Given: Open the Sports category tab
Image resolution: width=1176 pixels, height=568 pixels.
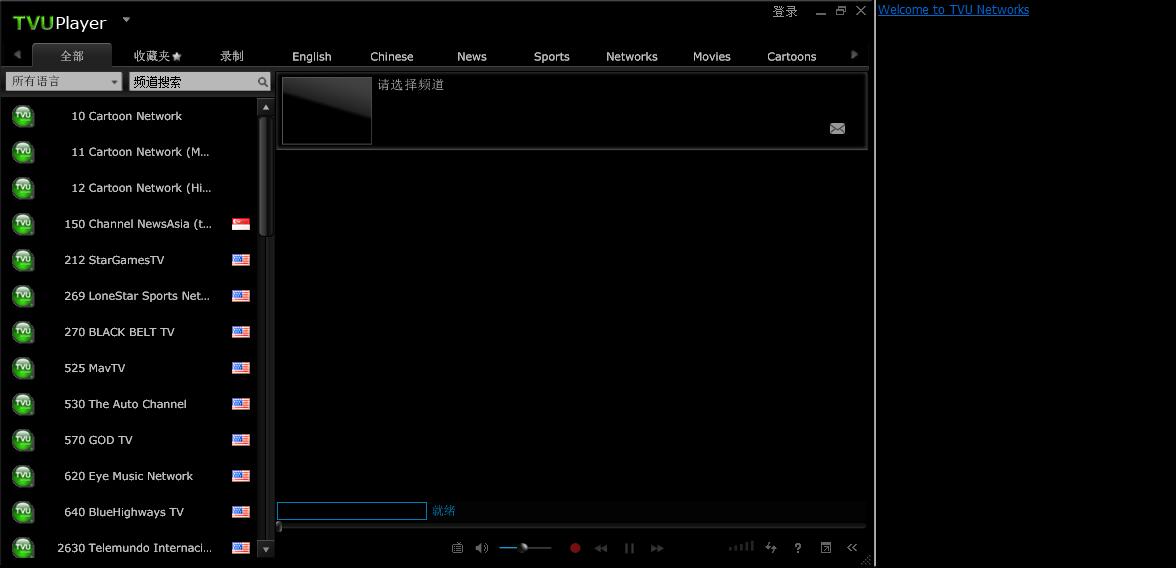Looking at the screenshot, I should (x=552, y=56).
